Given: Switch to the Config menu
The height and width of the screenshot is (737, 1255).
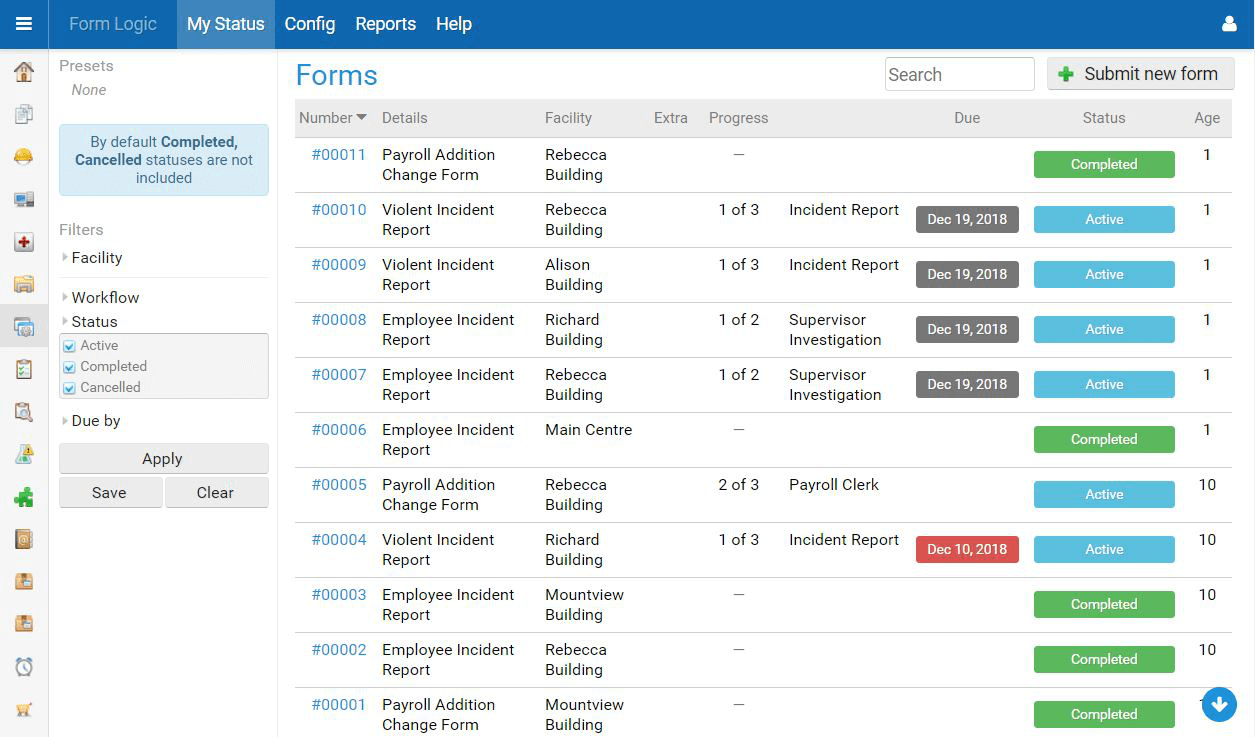Looking at the screenshot, I should pyautogui.click(x=309, y=23).
